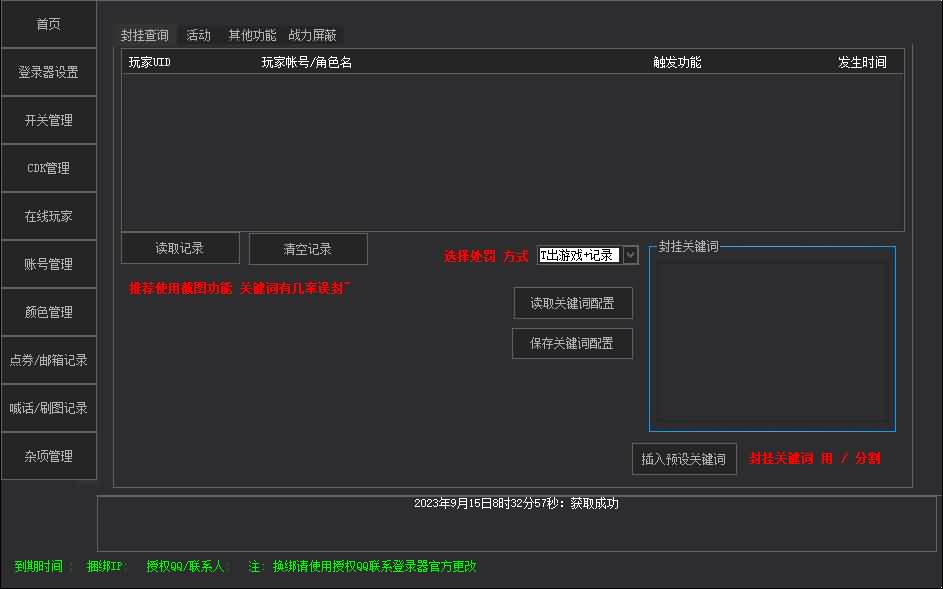The image size is (943, 589).
Task: Open the 首页 sidebar item
Action: tap(48, 23)
